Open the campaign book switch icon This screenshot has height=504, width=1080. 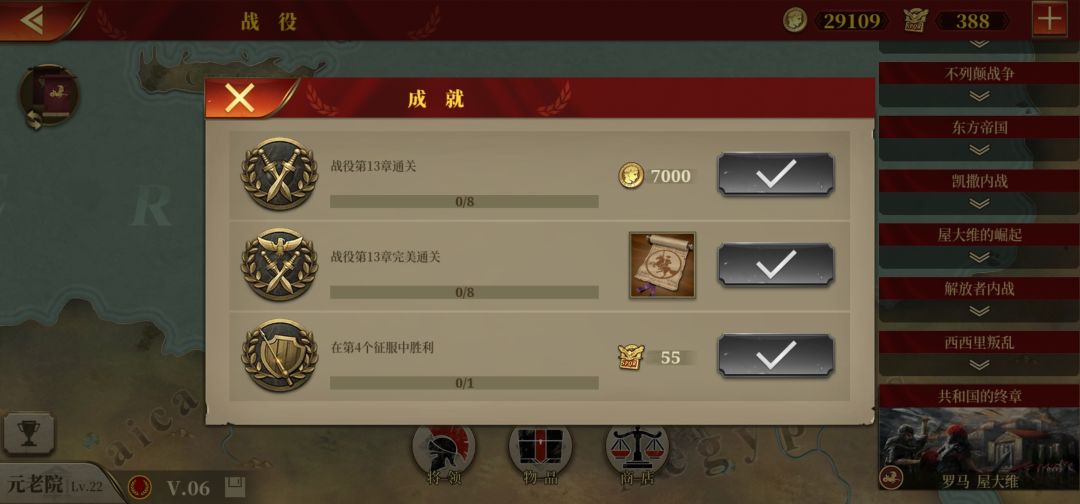pyautogui.click(x=48, y=97)
